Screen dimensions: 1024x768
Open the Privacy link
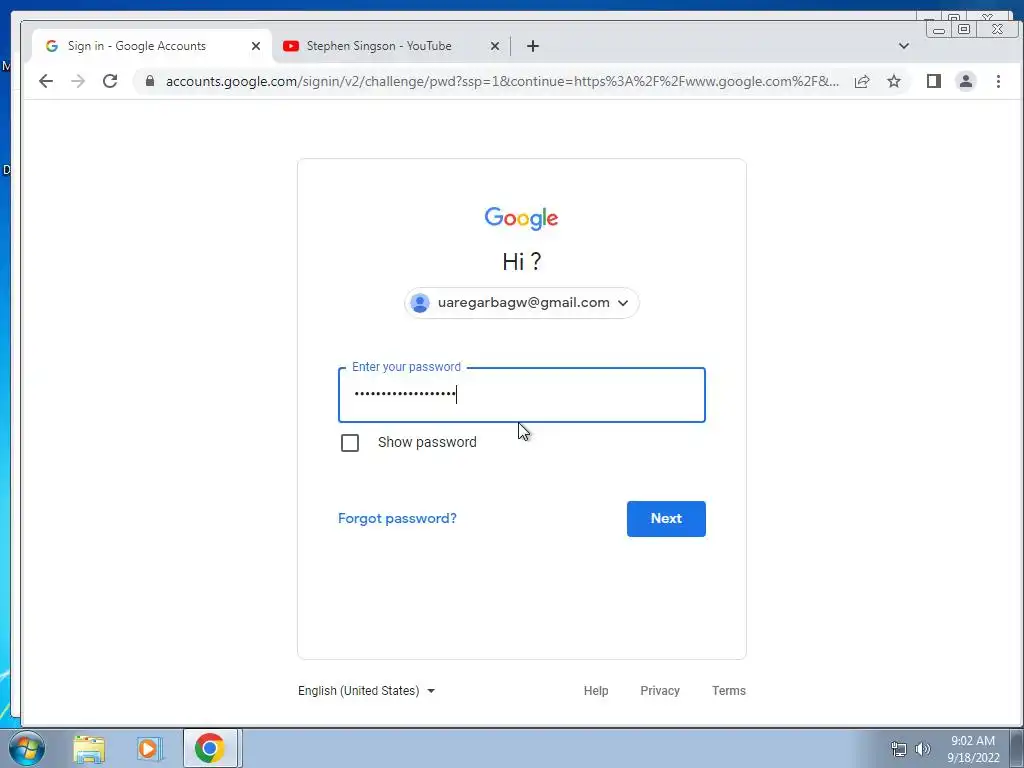pyautogui.click(x=660, y=691)
